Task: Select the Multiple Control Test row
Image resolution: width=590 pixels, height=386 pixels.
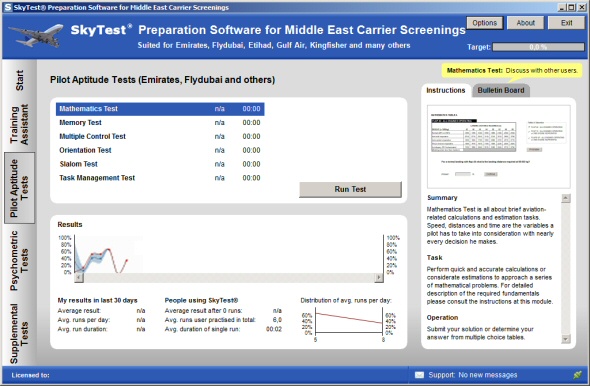Action: [160, 137]
